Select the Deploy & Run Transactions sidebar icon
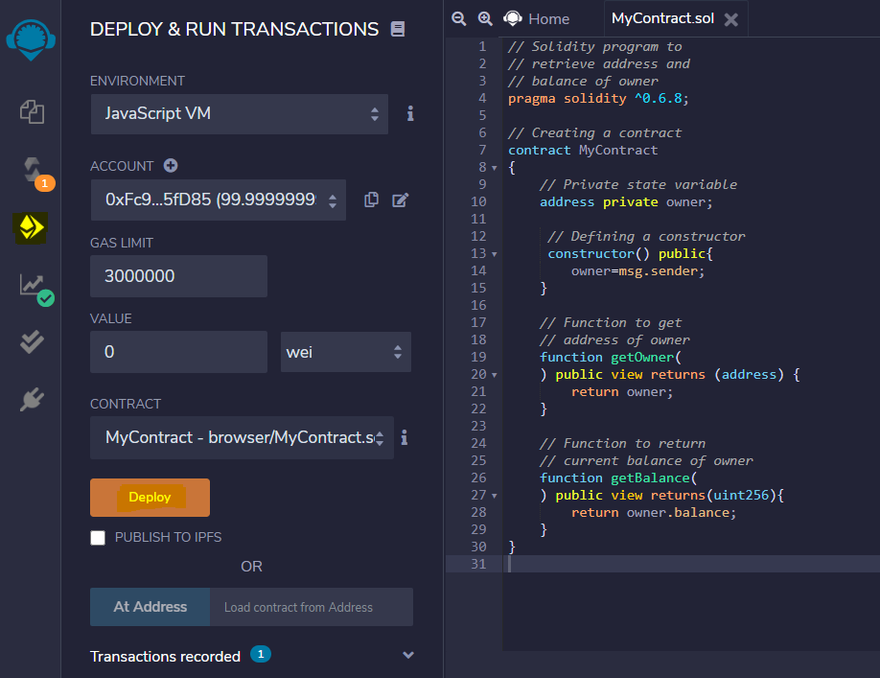The width and height of the screenshot is (880, 678). [x=31, y=228]
